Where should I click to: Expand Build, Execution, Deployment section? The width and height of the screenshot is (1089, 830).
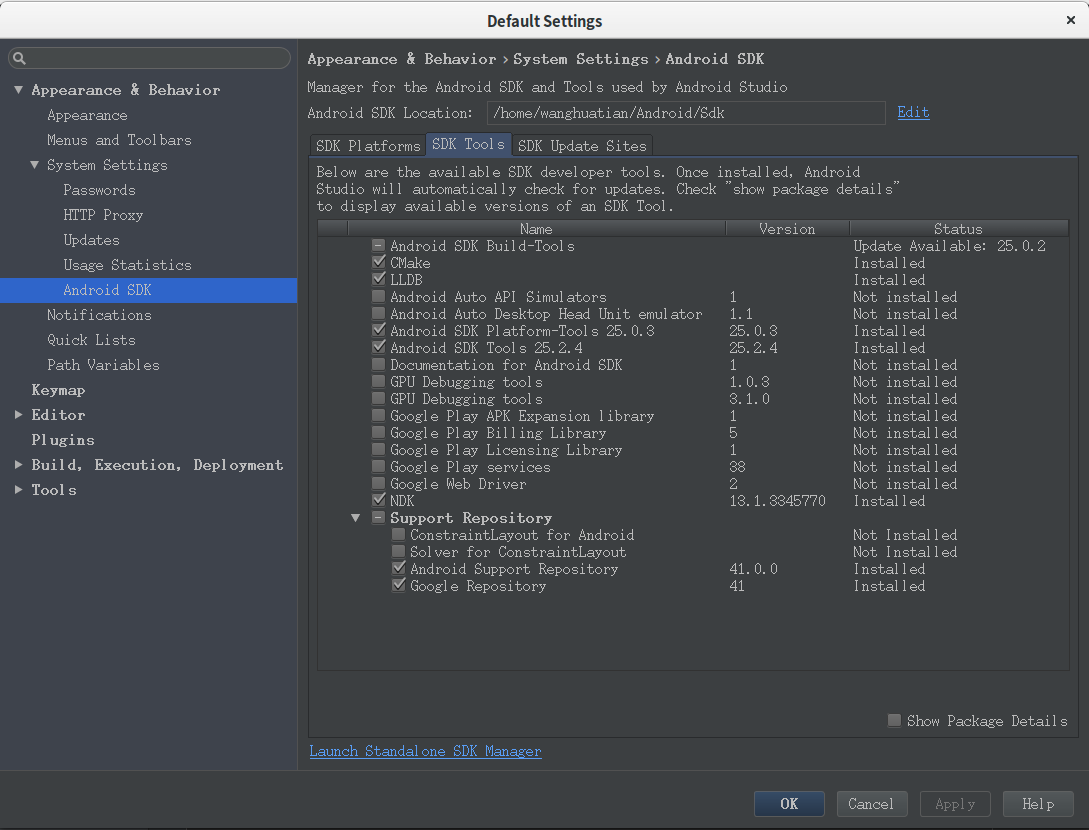click(17, 464)
